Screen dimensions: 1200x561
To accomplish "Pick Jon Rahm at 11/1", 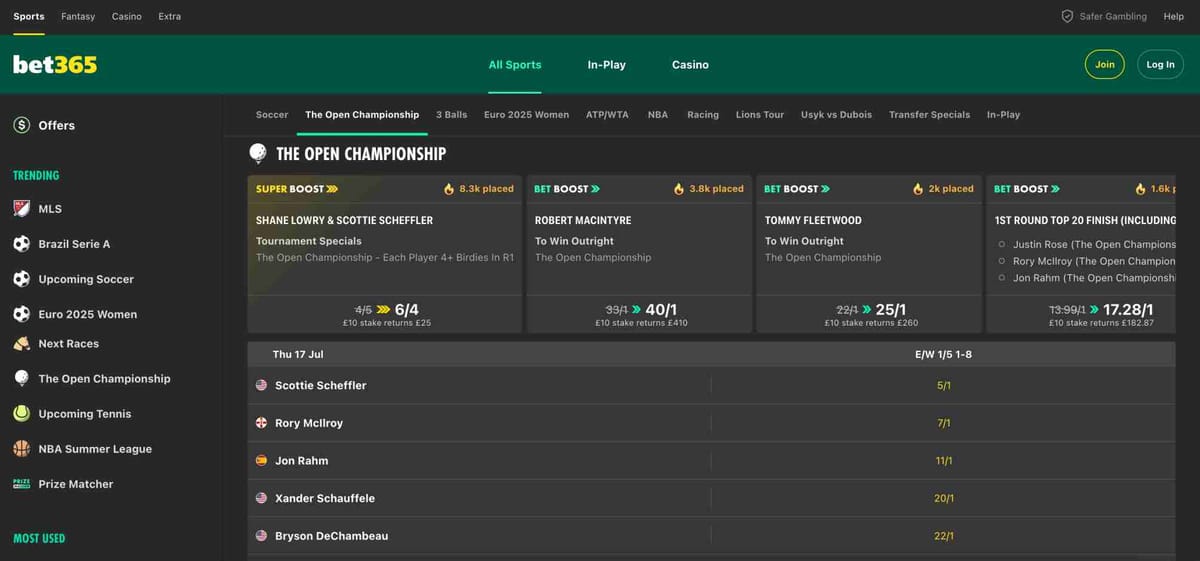I will [944, 461].
